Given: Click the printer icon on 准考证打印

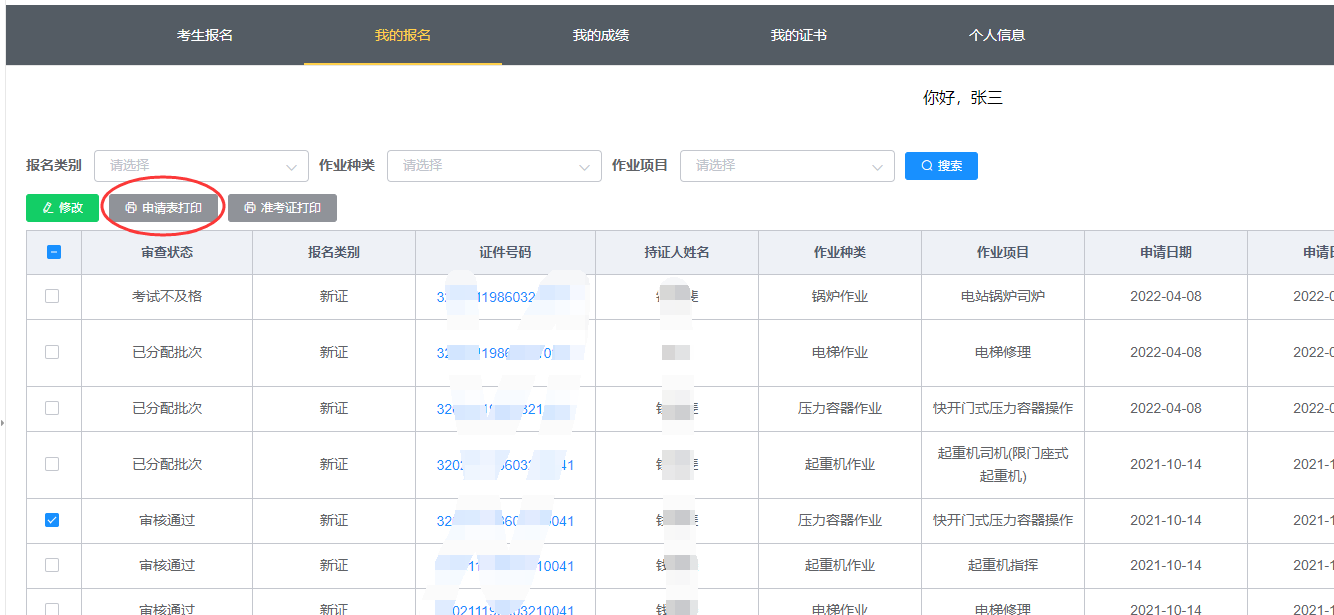Looking at the screenshot, I should pyautogui.click(x=250, y=208).
